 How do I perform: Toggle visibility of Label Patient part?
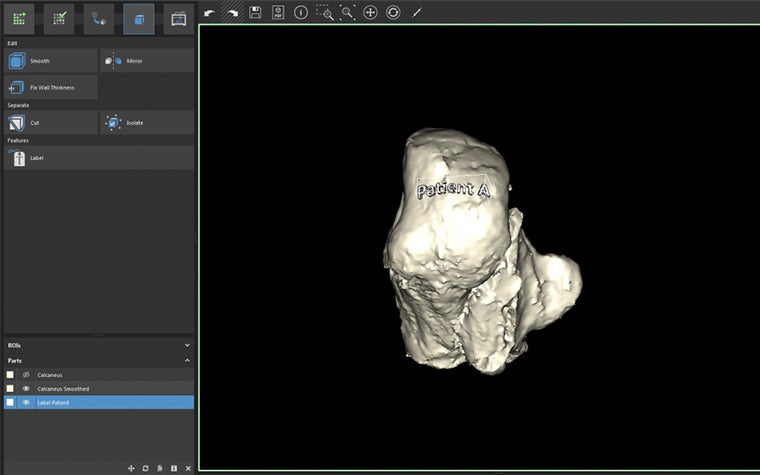(26, 402)
